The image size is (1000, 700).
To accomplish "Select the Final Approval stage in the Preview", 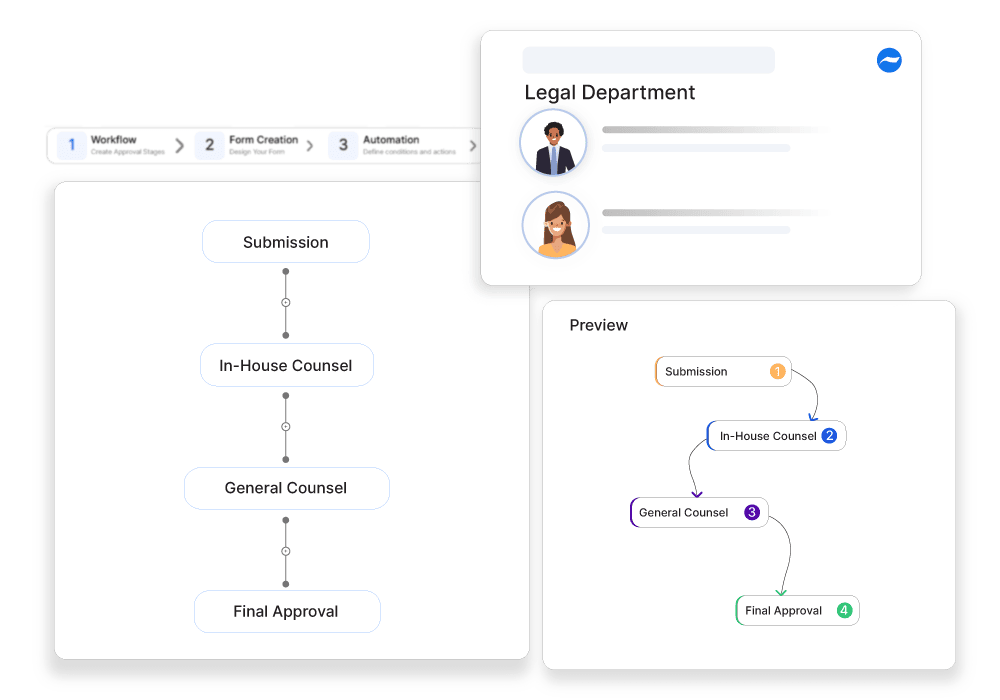I will click(x=790, y=610).
